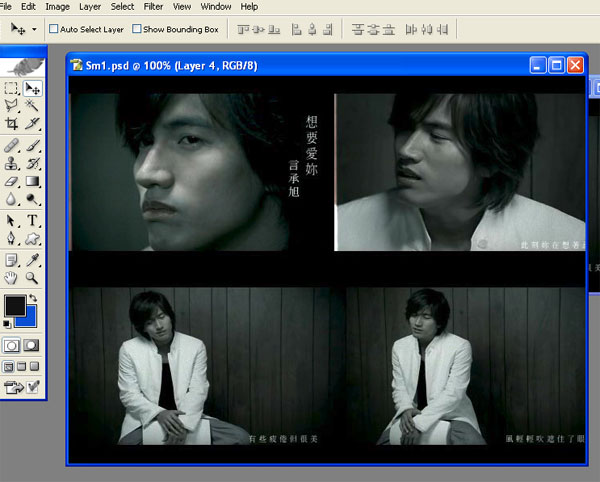
Task: Click Distribute Vertical Centers button
Action: (373, 29)
